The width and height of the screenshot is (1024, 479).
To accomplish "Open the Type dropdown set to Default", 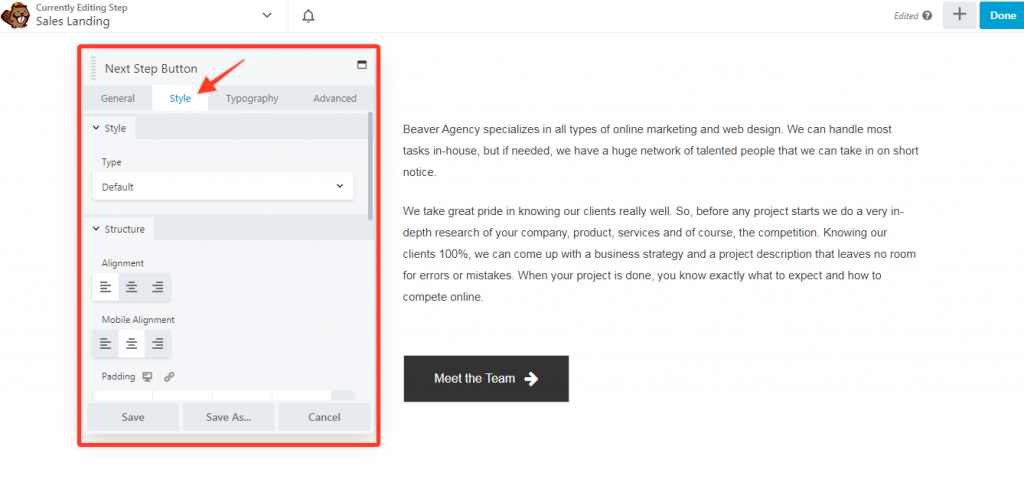I will click(x=222, y=187).
